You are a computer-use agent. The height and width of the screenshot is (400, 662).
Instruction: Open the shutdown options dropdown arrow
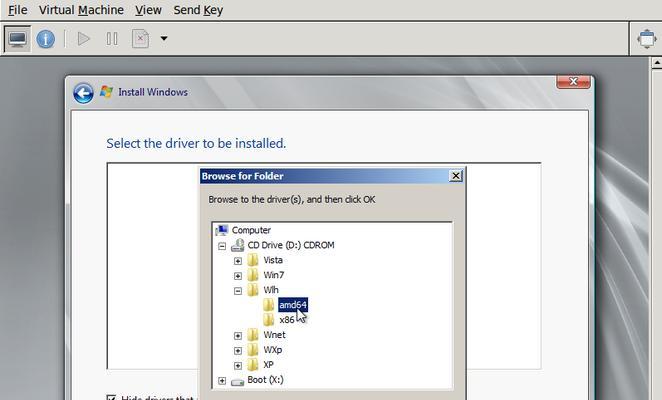(x=164, y=39)
